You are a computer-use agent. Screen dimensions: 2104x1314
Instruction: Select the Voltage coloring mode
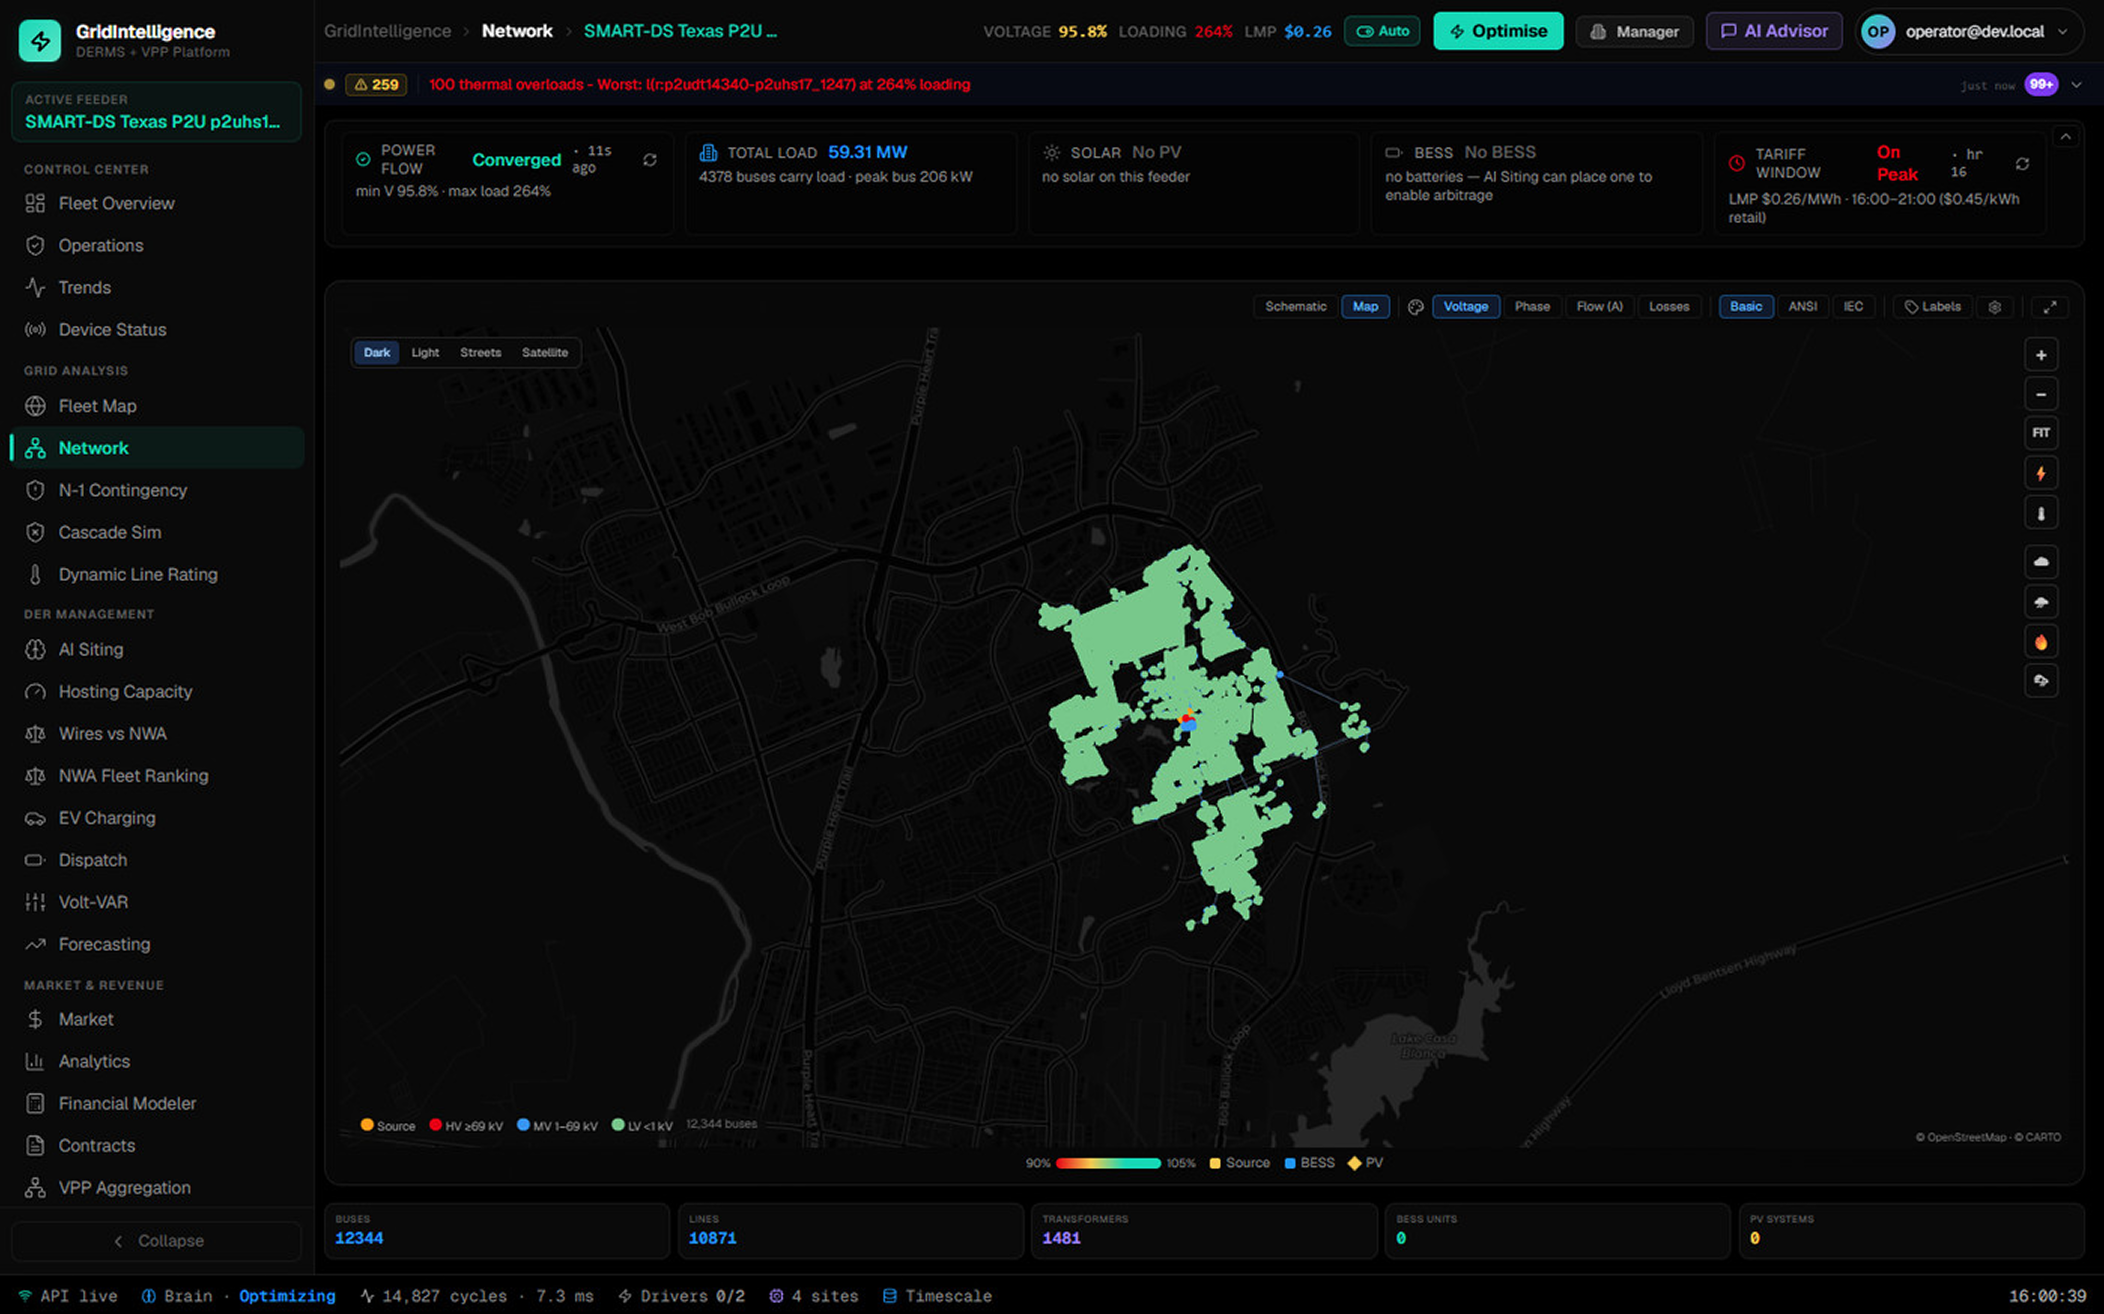[1465, 307]
